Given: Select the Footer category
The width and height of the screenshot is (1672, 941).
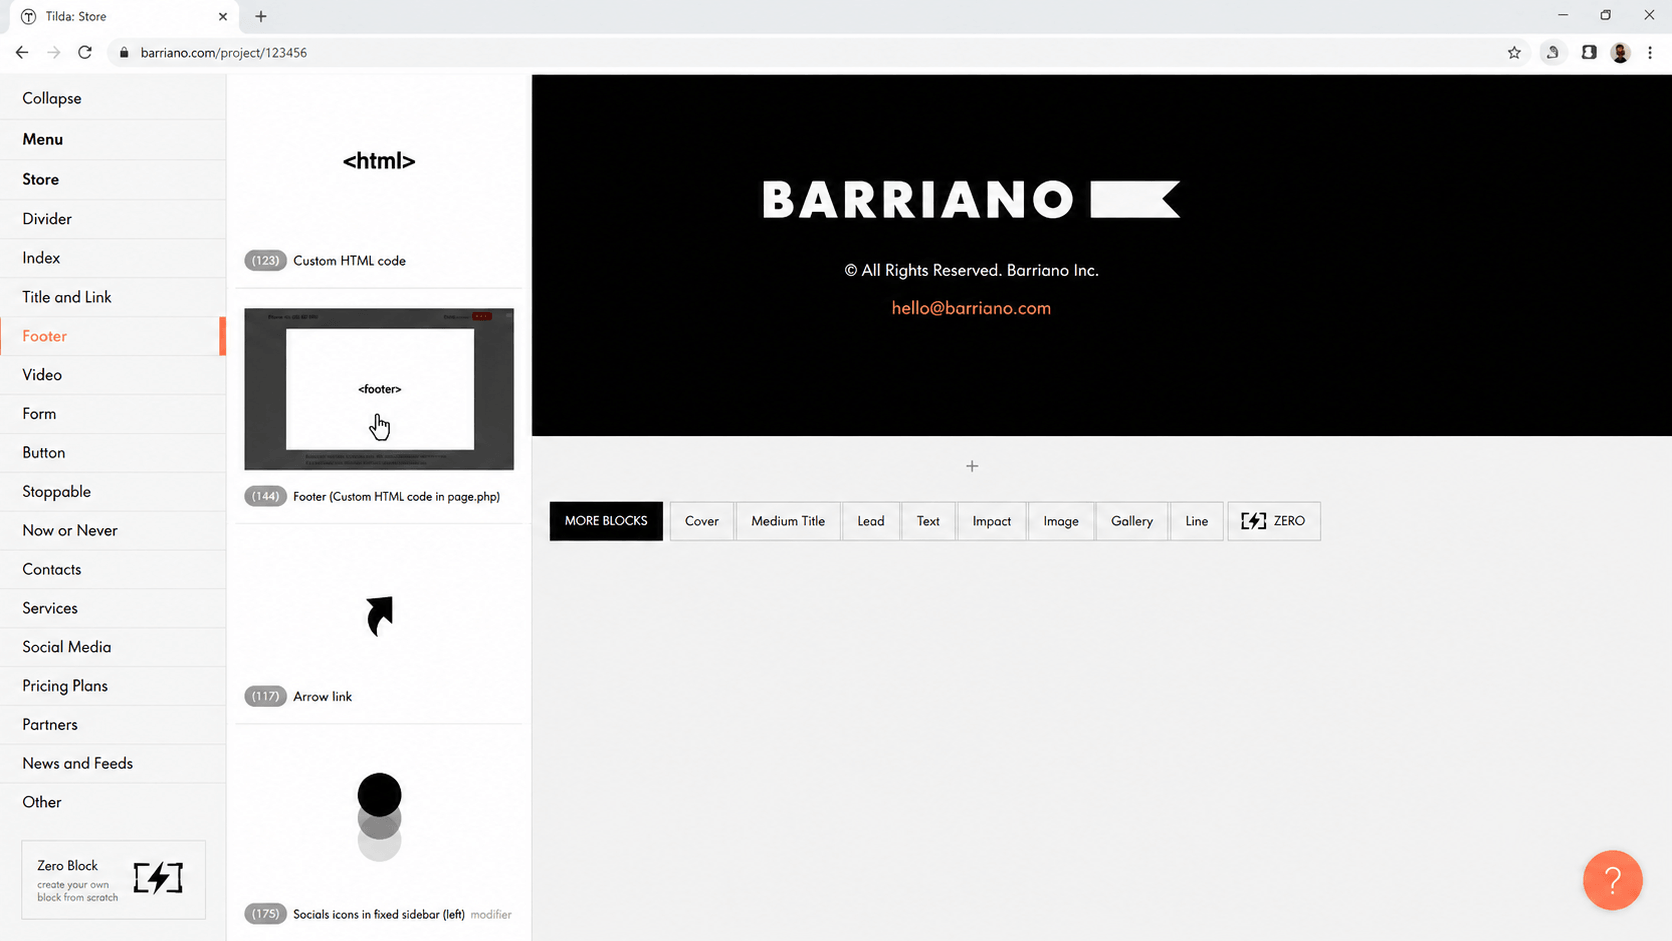Looking at the screenshot, I should (113, 336).
